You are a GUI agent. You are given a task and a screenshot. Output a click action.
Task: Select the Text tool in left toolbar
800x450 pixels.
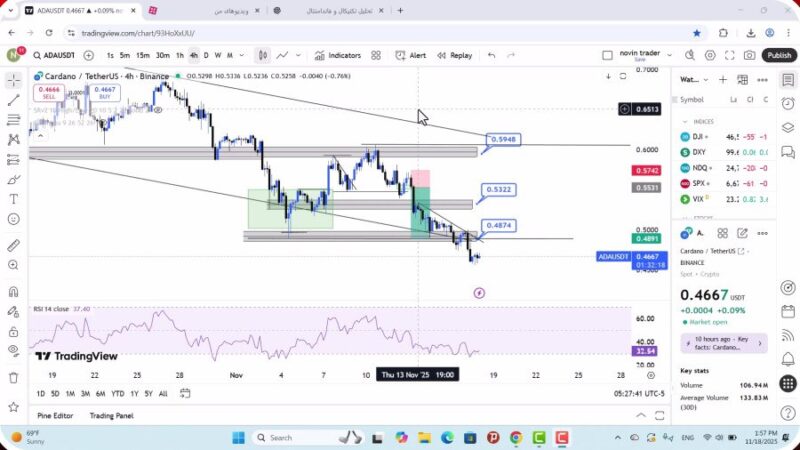tap(13, 198)
